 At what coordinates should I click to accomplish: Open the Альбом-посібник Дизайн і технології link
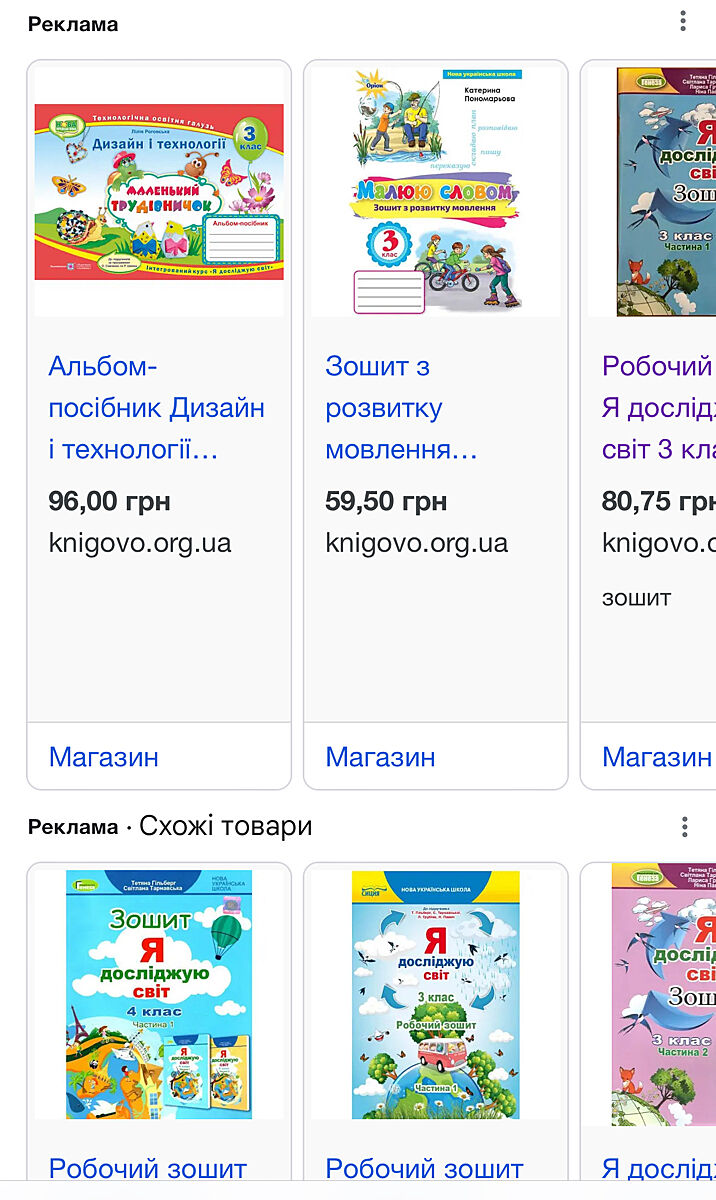156,408
